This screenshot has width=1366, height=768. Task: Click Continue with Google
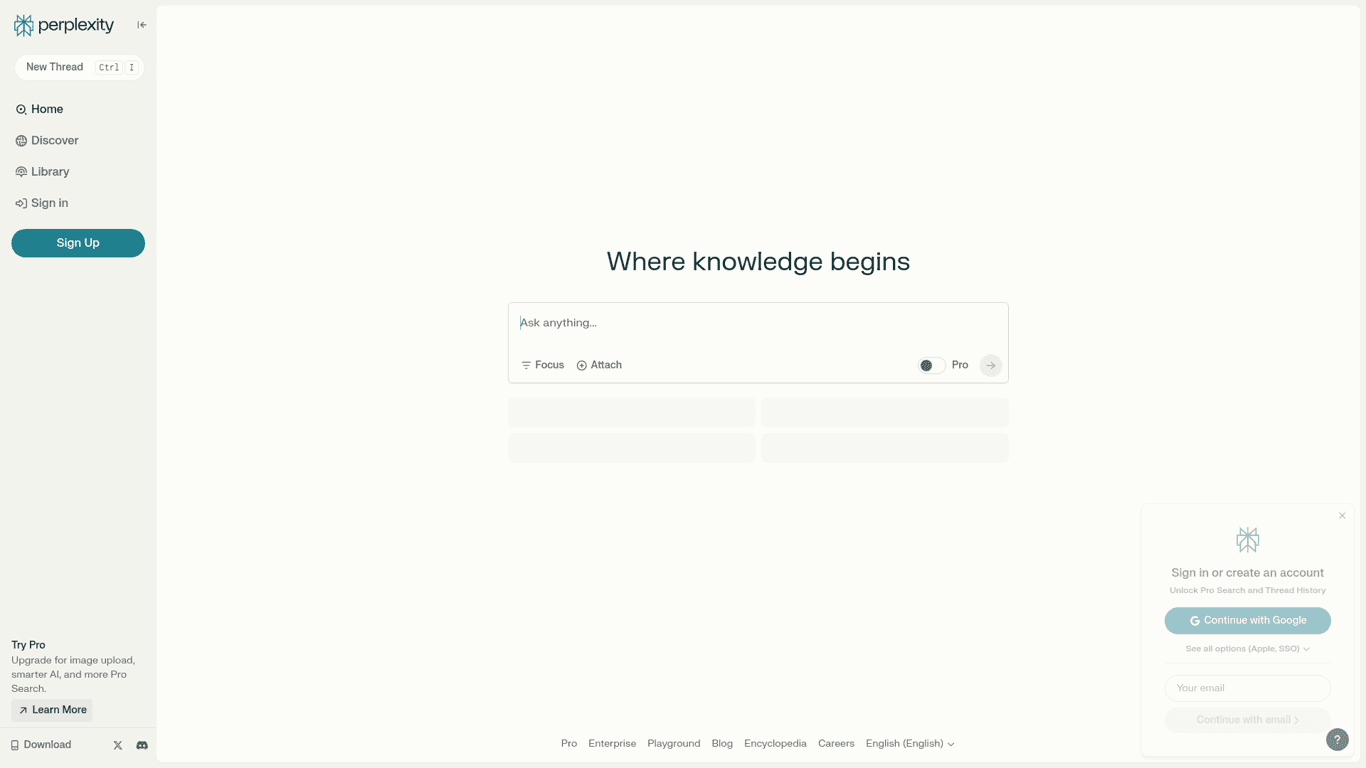pos(1247,621)
